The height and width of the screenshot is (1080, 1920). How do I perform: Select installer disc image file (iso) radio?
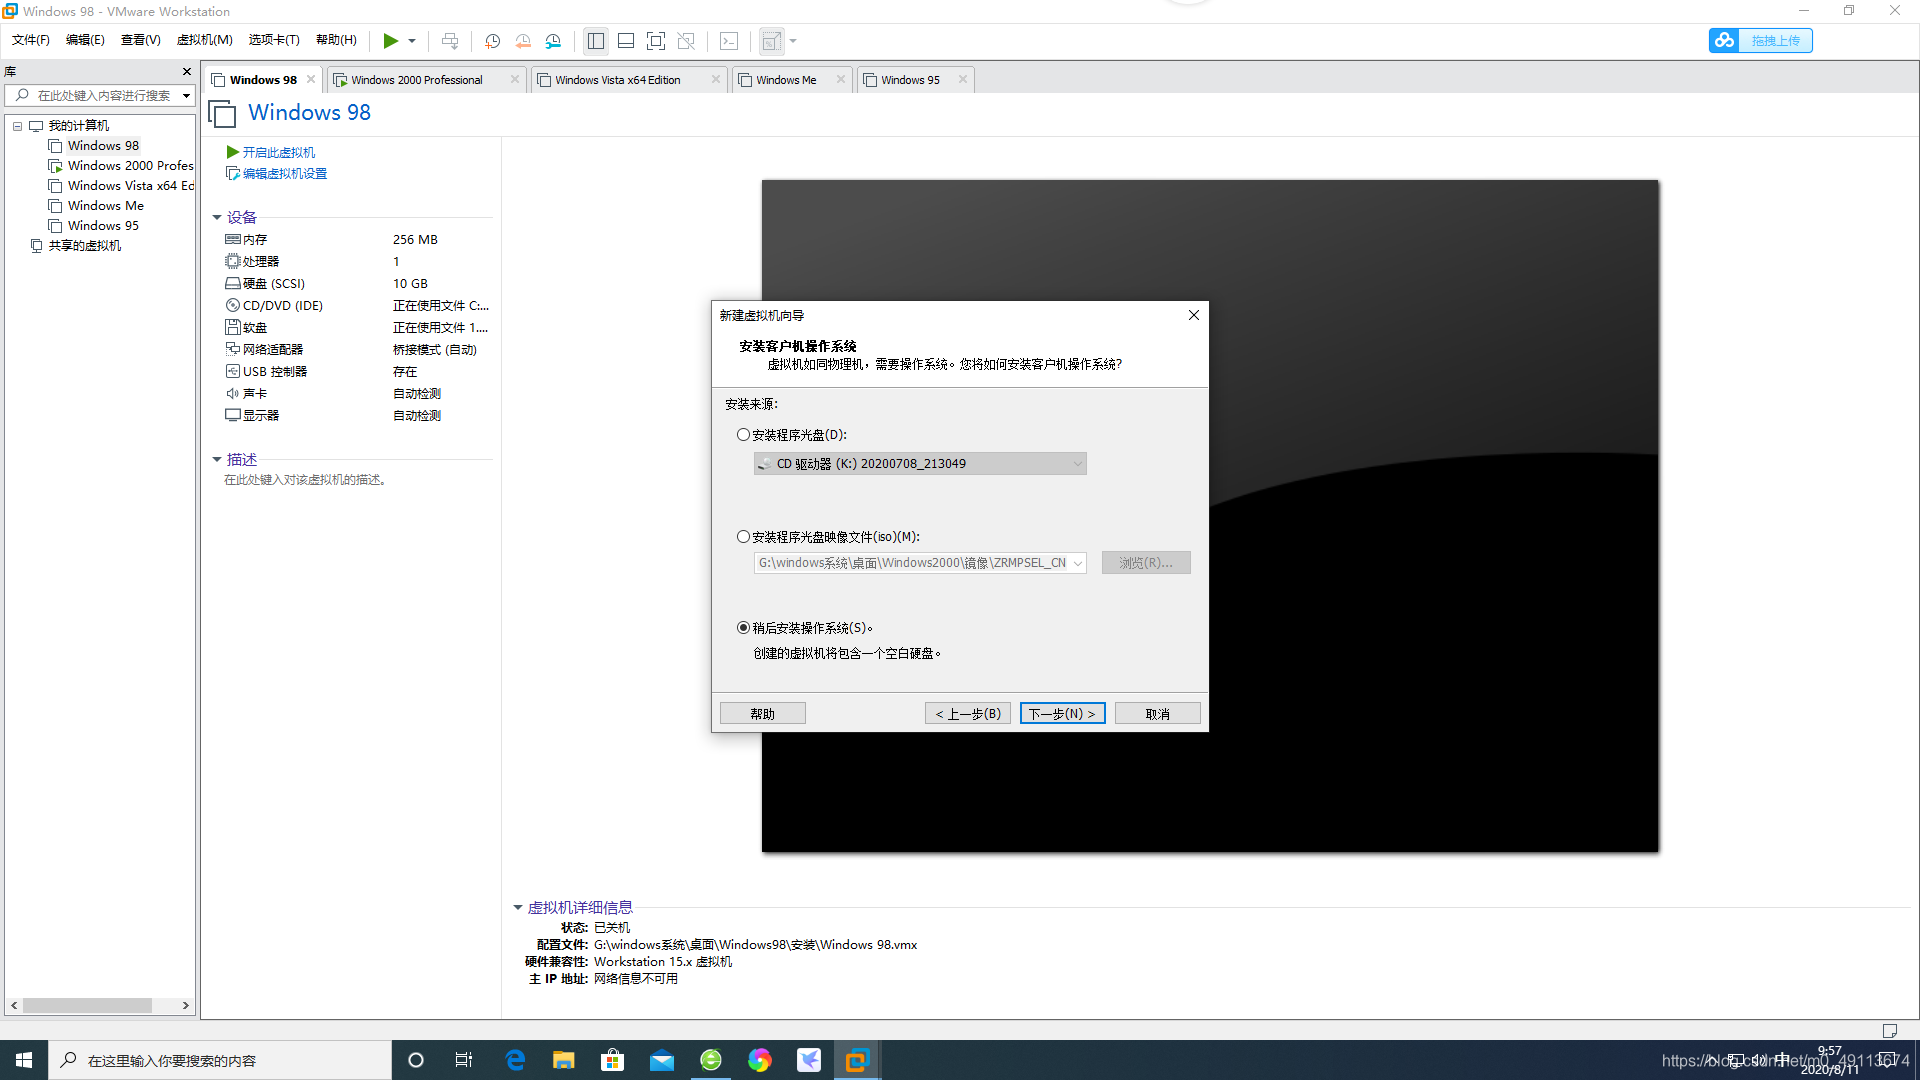click(x=743, y=537)
